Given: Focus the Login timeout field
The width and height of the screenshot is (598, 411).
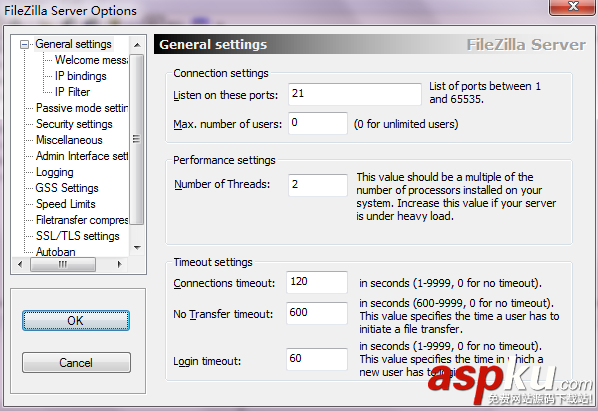Looking at the screenshot, I should point(317,359).
